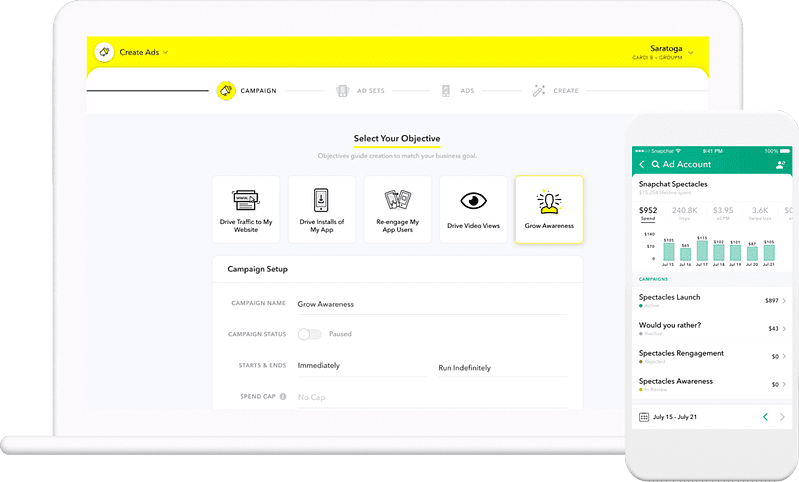Select the Campaign step label
This screenshot has height=482, width=799.
[x=258, y=91]
